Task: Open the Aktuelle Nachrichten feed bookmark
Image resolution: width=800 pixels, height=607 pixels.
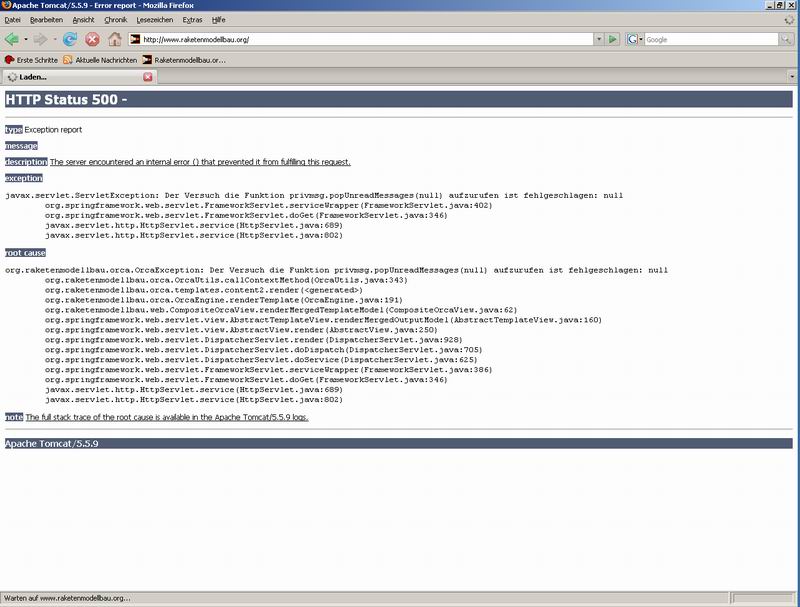Action: point(100,60)
